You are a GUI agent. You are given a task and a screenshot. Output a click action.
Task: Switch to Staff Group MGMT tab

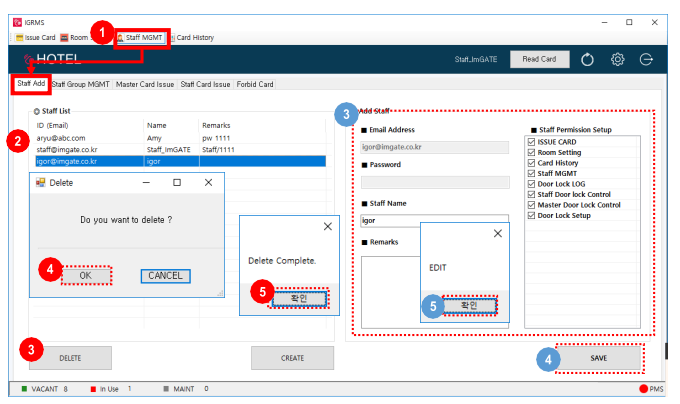point(81,85)
